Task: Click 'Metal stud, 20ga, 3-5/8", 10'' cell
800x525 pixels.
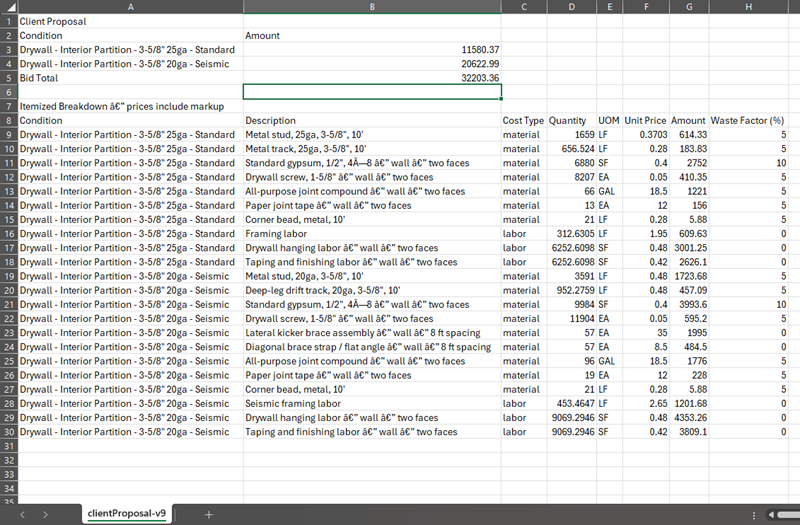Action: click(372, 276)
